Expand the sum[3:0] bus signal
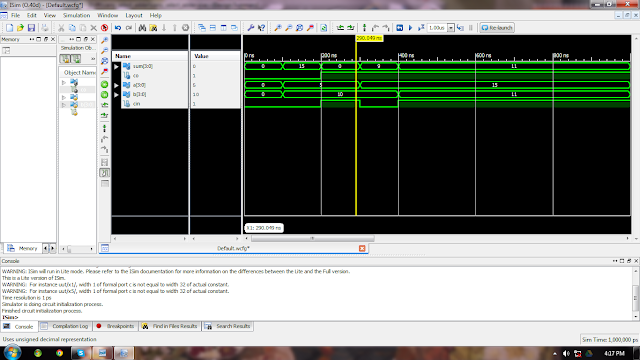 [116, 66]
